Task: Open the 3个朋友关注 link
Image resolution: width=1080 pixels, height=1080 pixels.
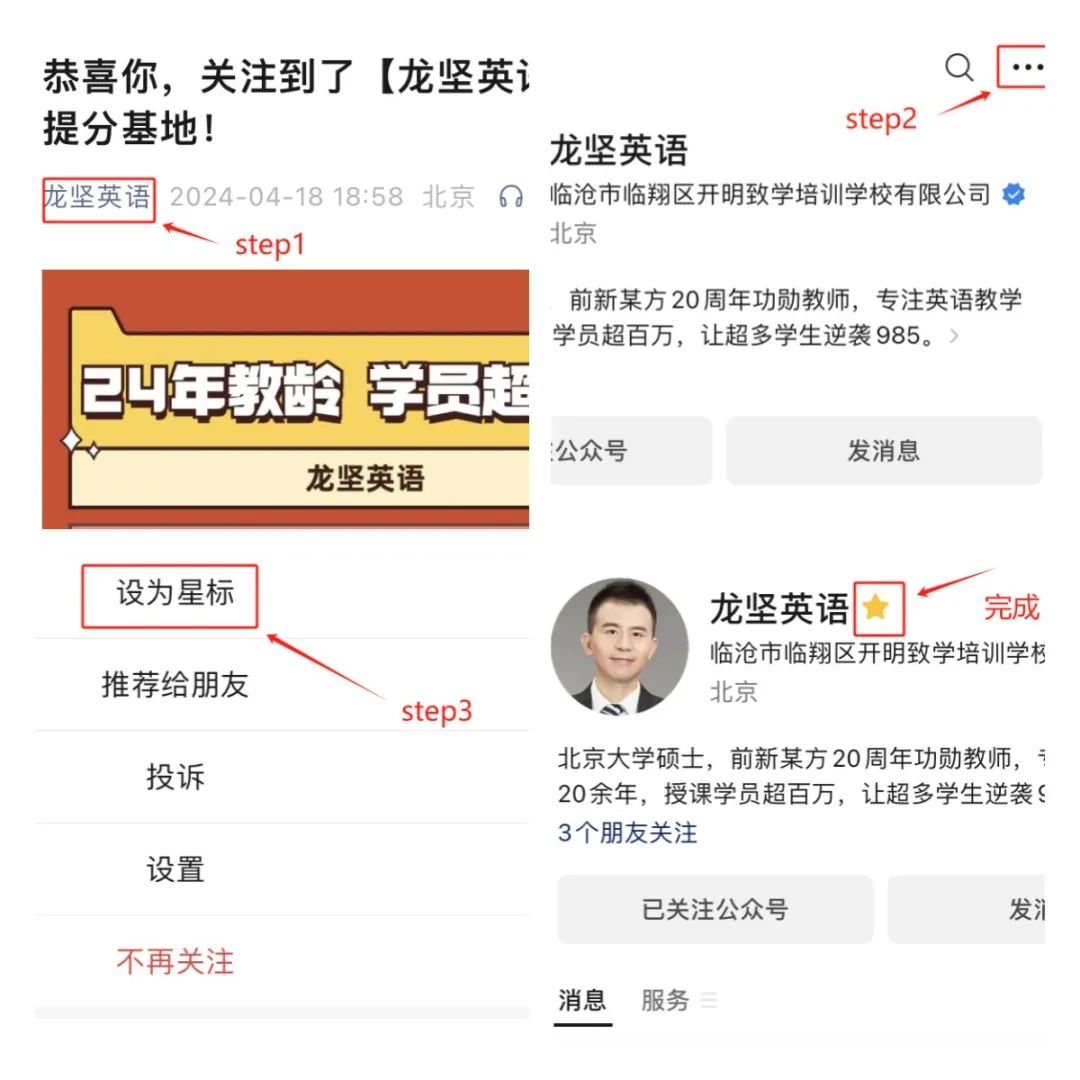Action: (627, 833)
